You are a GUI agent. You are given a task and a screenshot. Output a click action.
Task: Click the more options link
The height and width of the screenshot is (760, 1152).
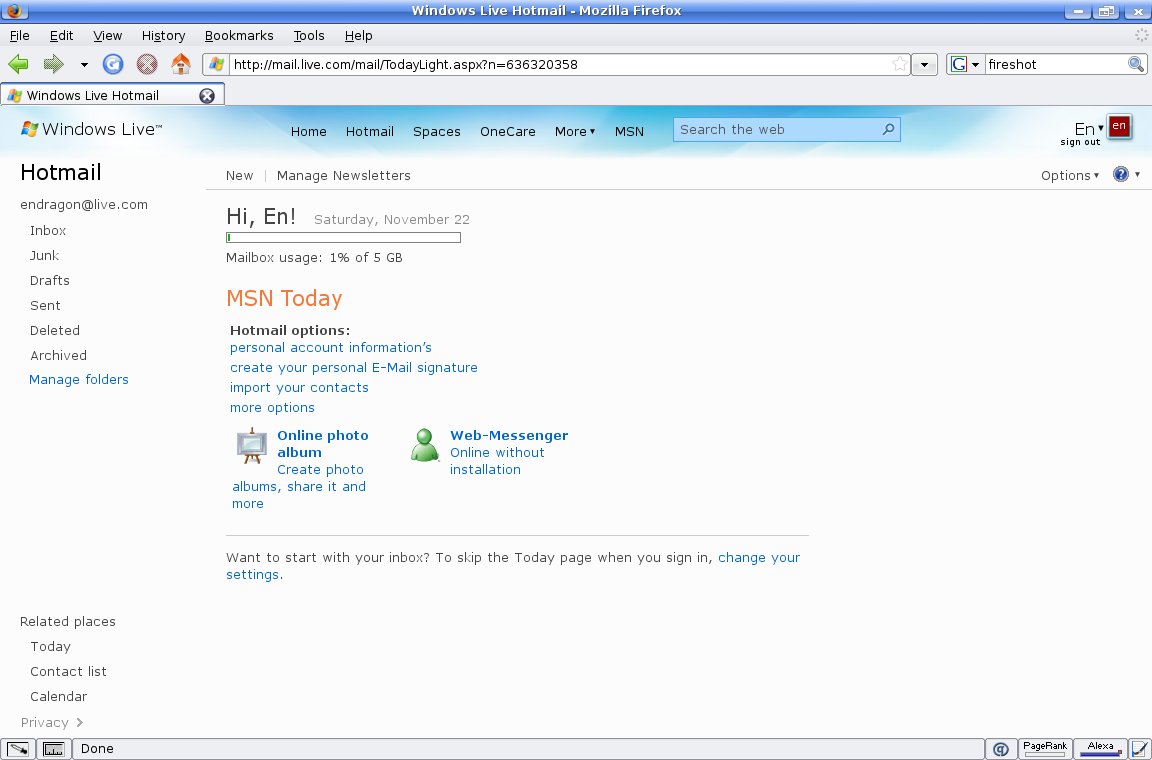272,407
